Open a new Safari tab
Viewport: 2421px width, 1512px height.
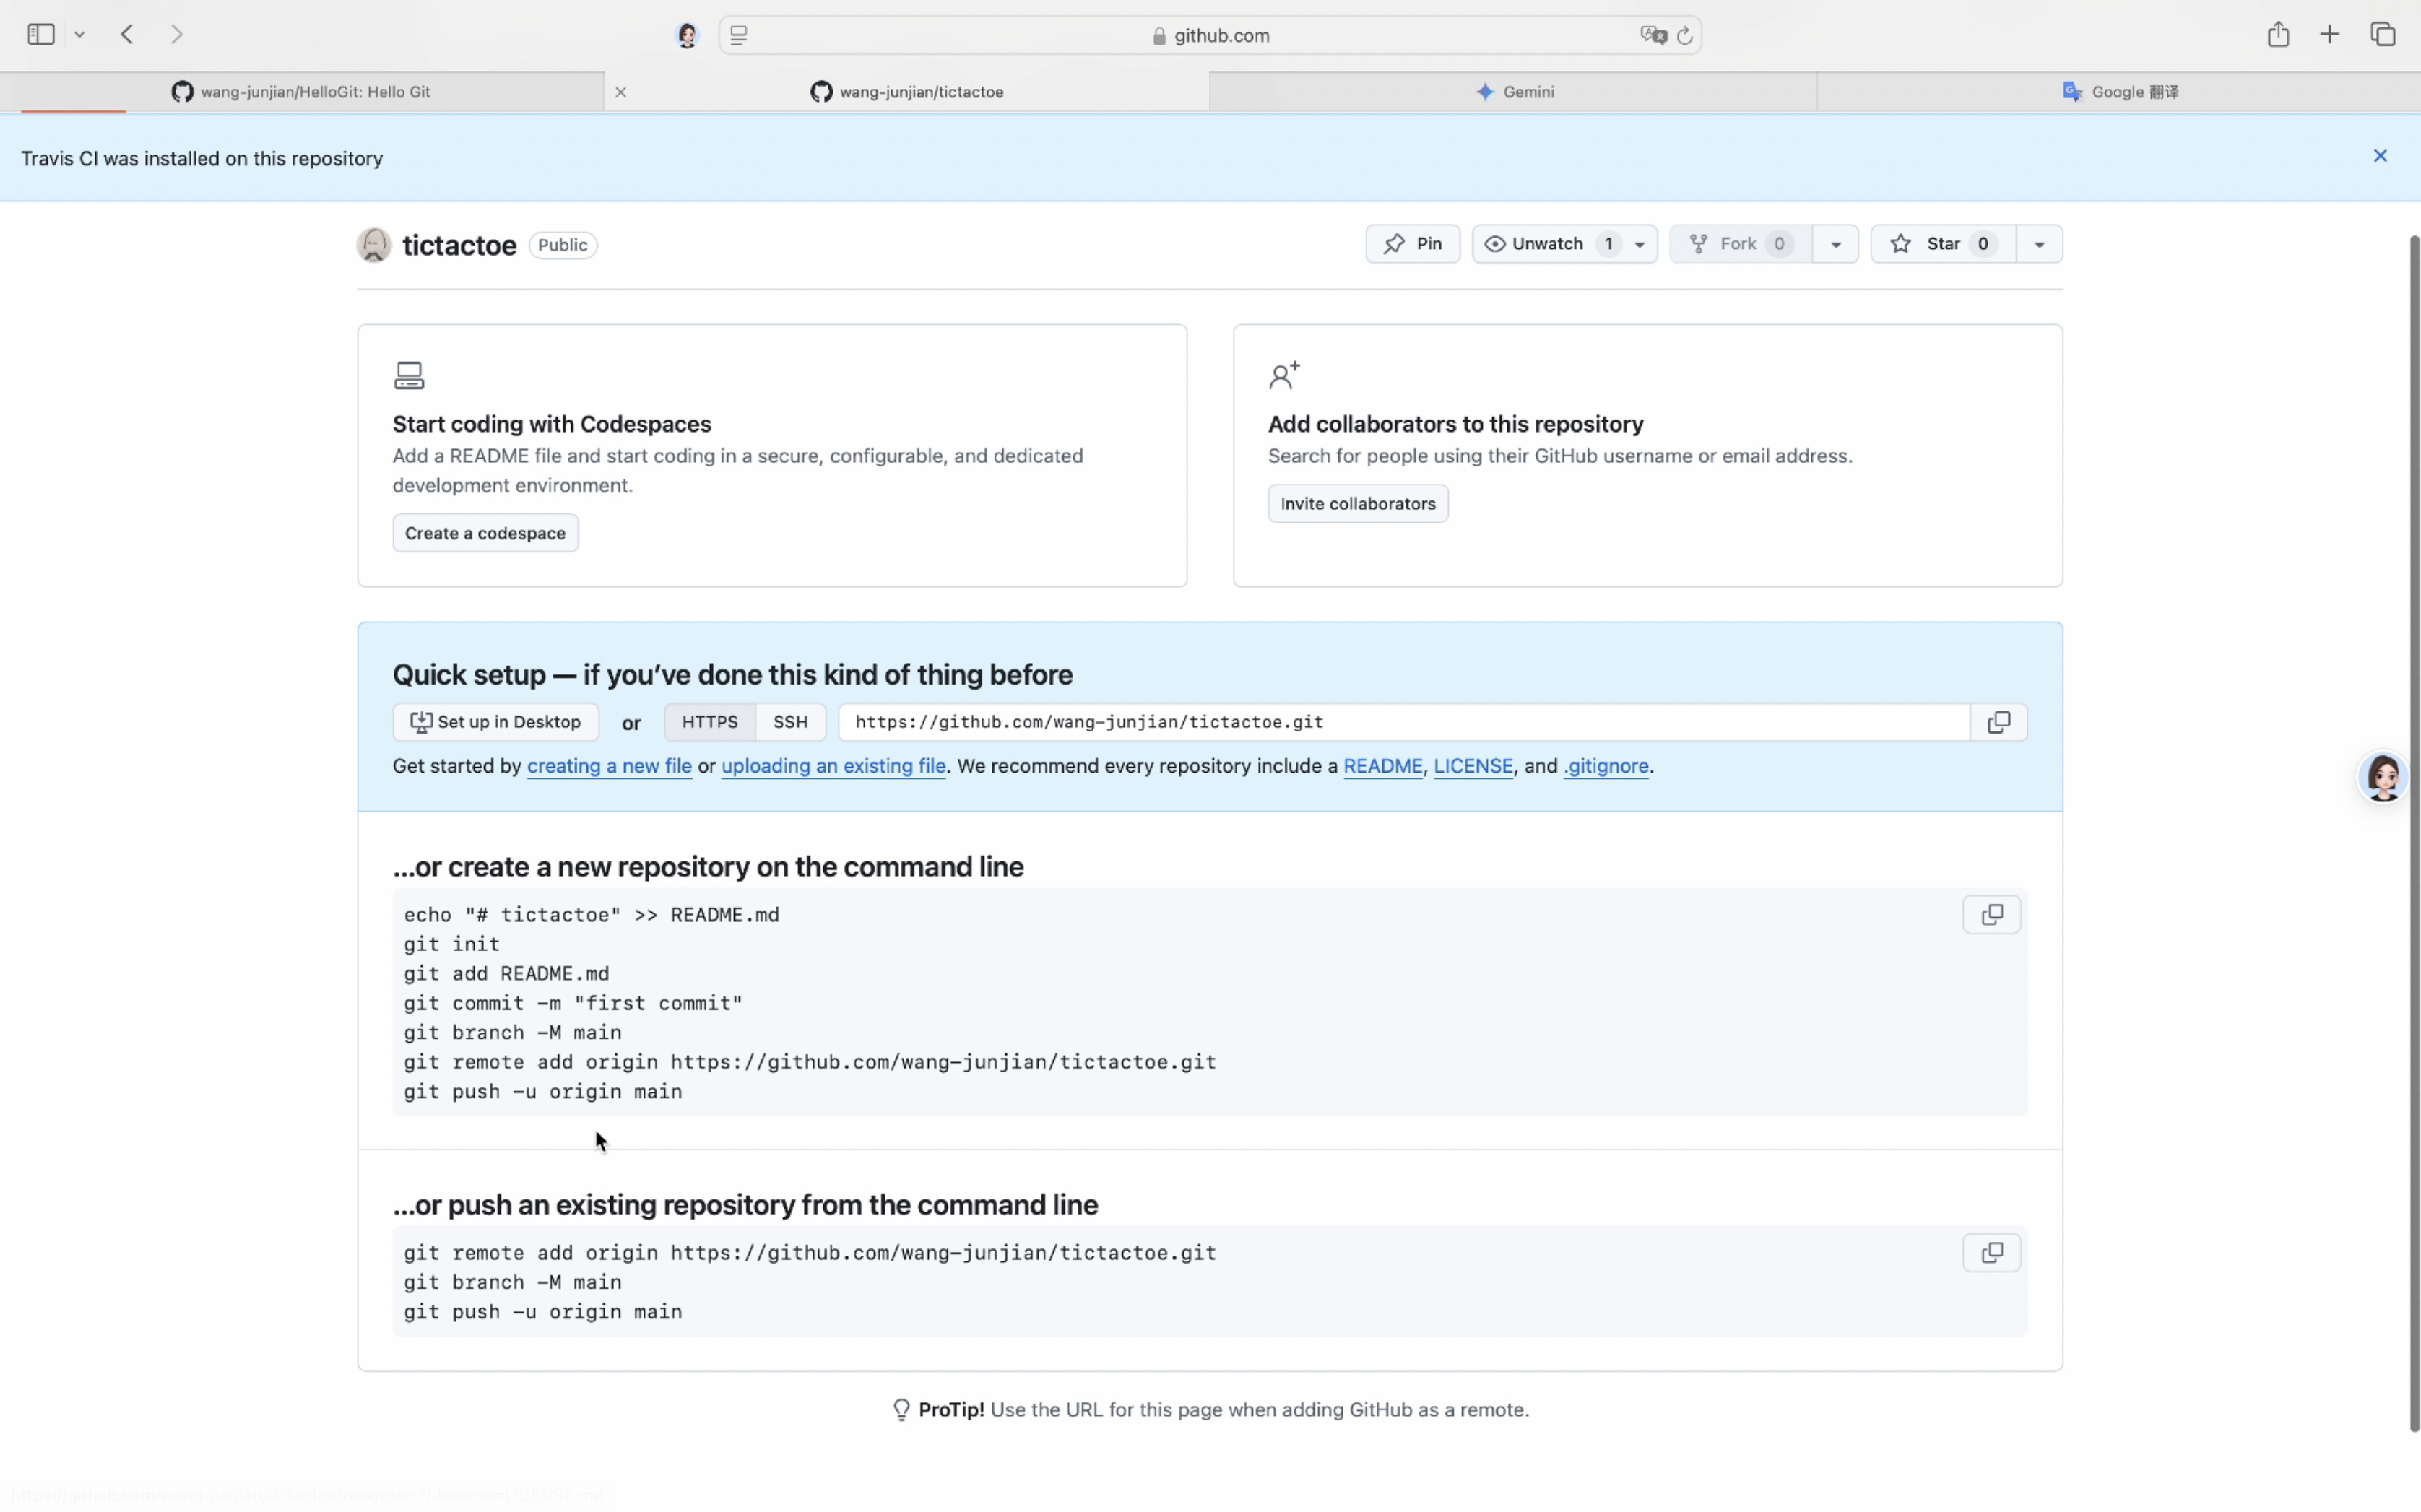[2330, 35]
